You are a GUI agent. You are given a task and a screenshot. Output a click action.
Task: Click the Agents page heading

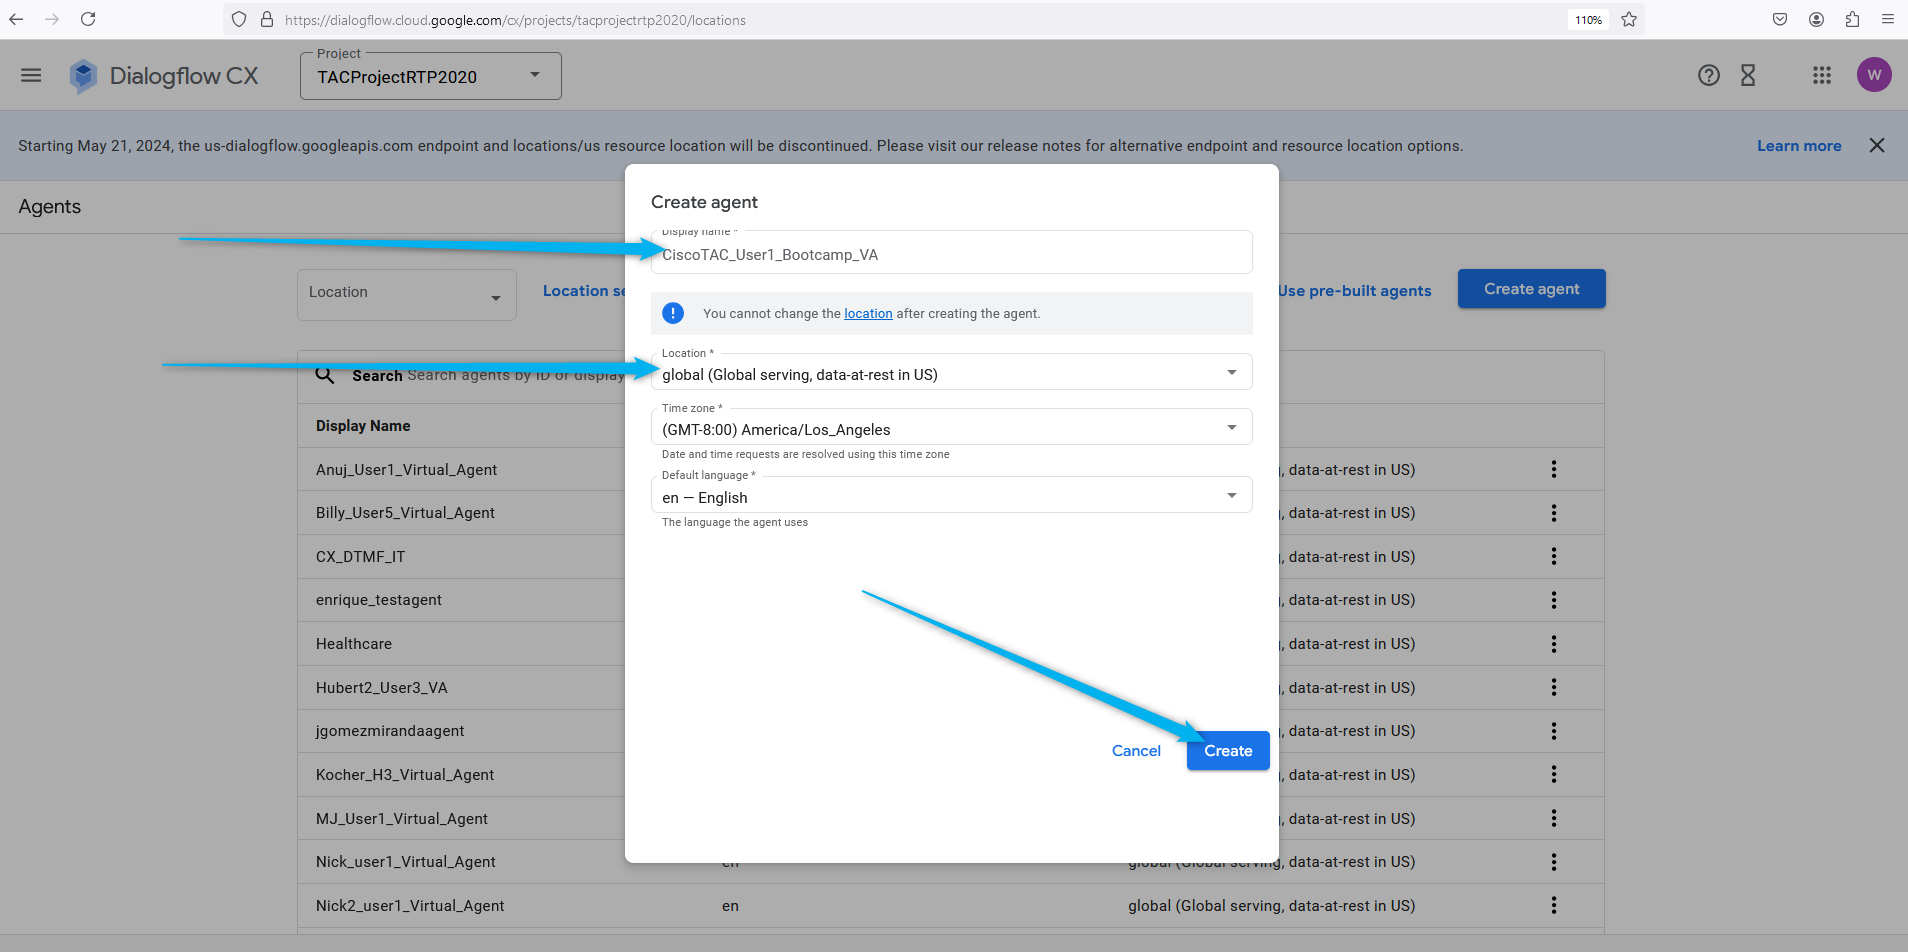(x=50, y=207)
